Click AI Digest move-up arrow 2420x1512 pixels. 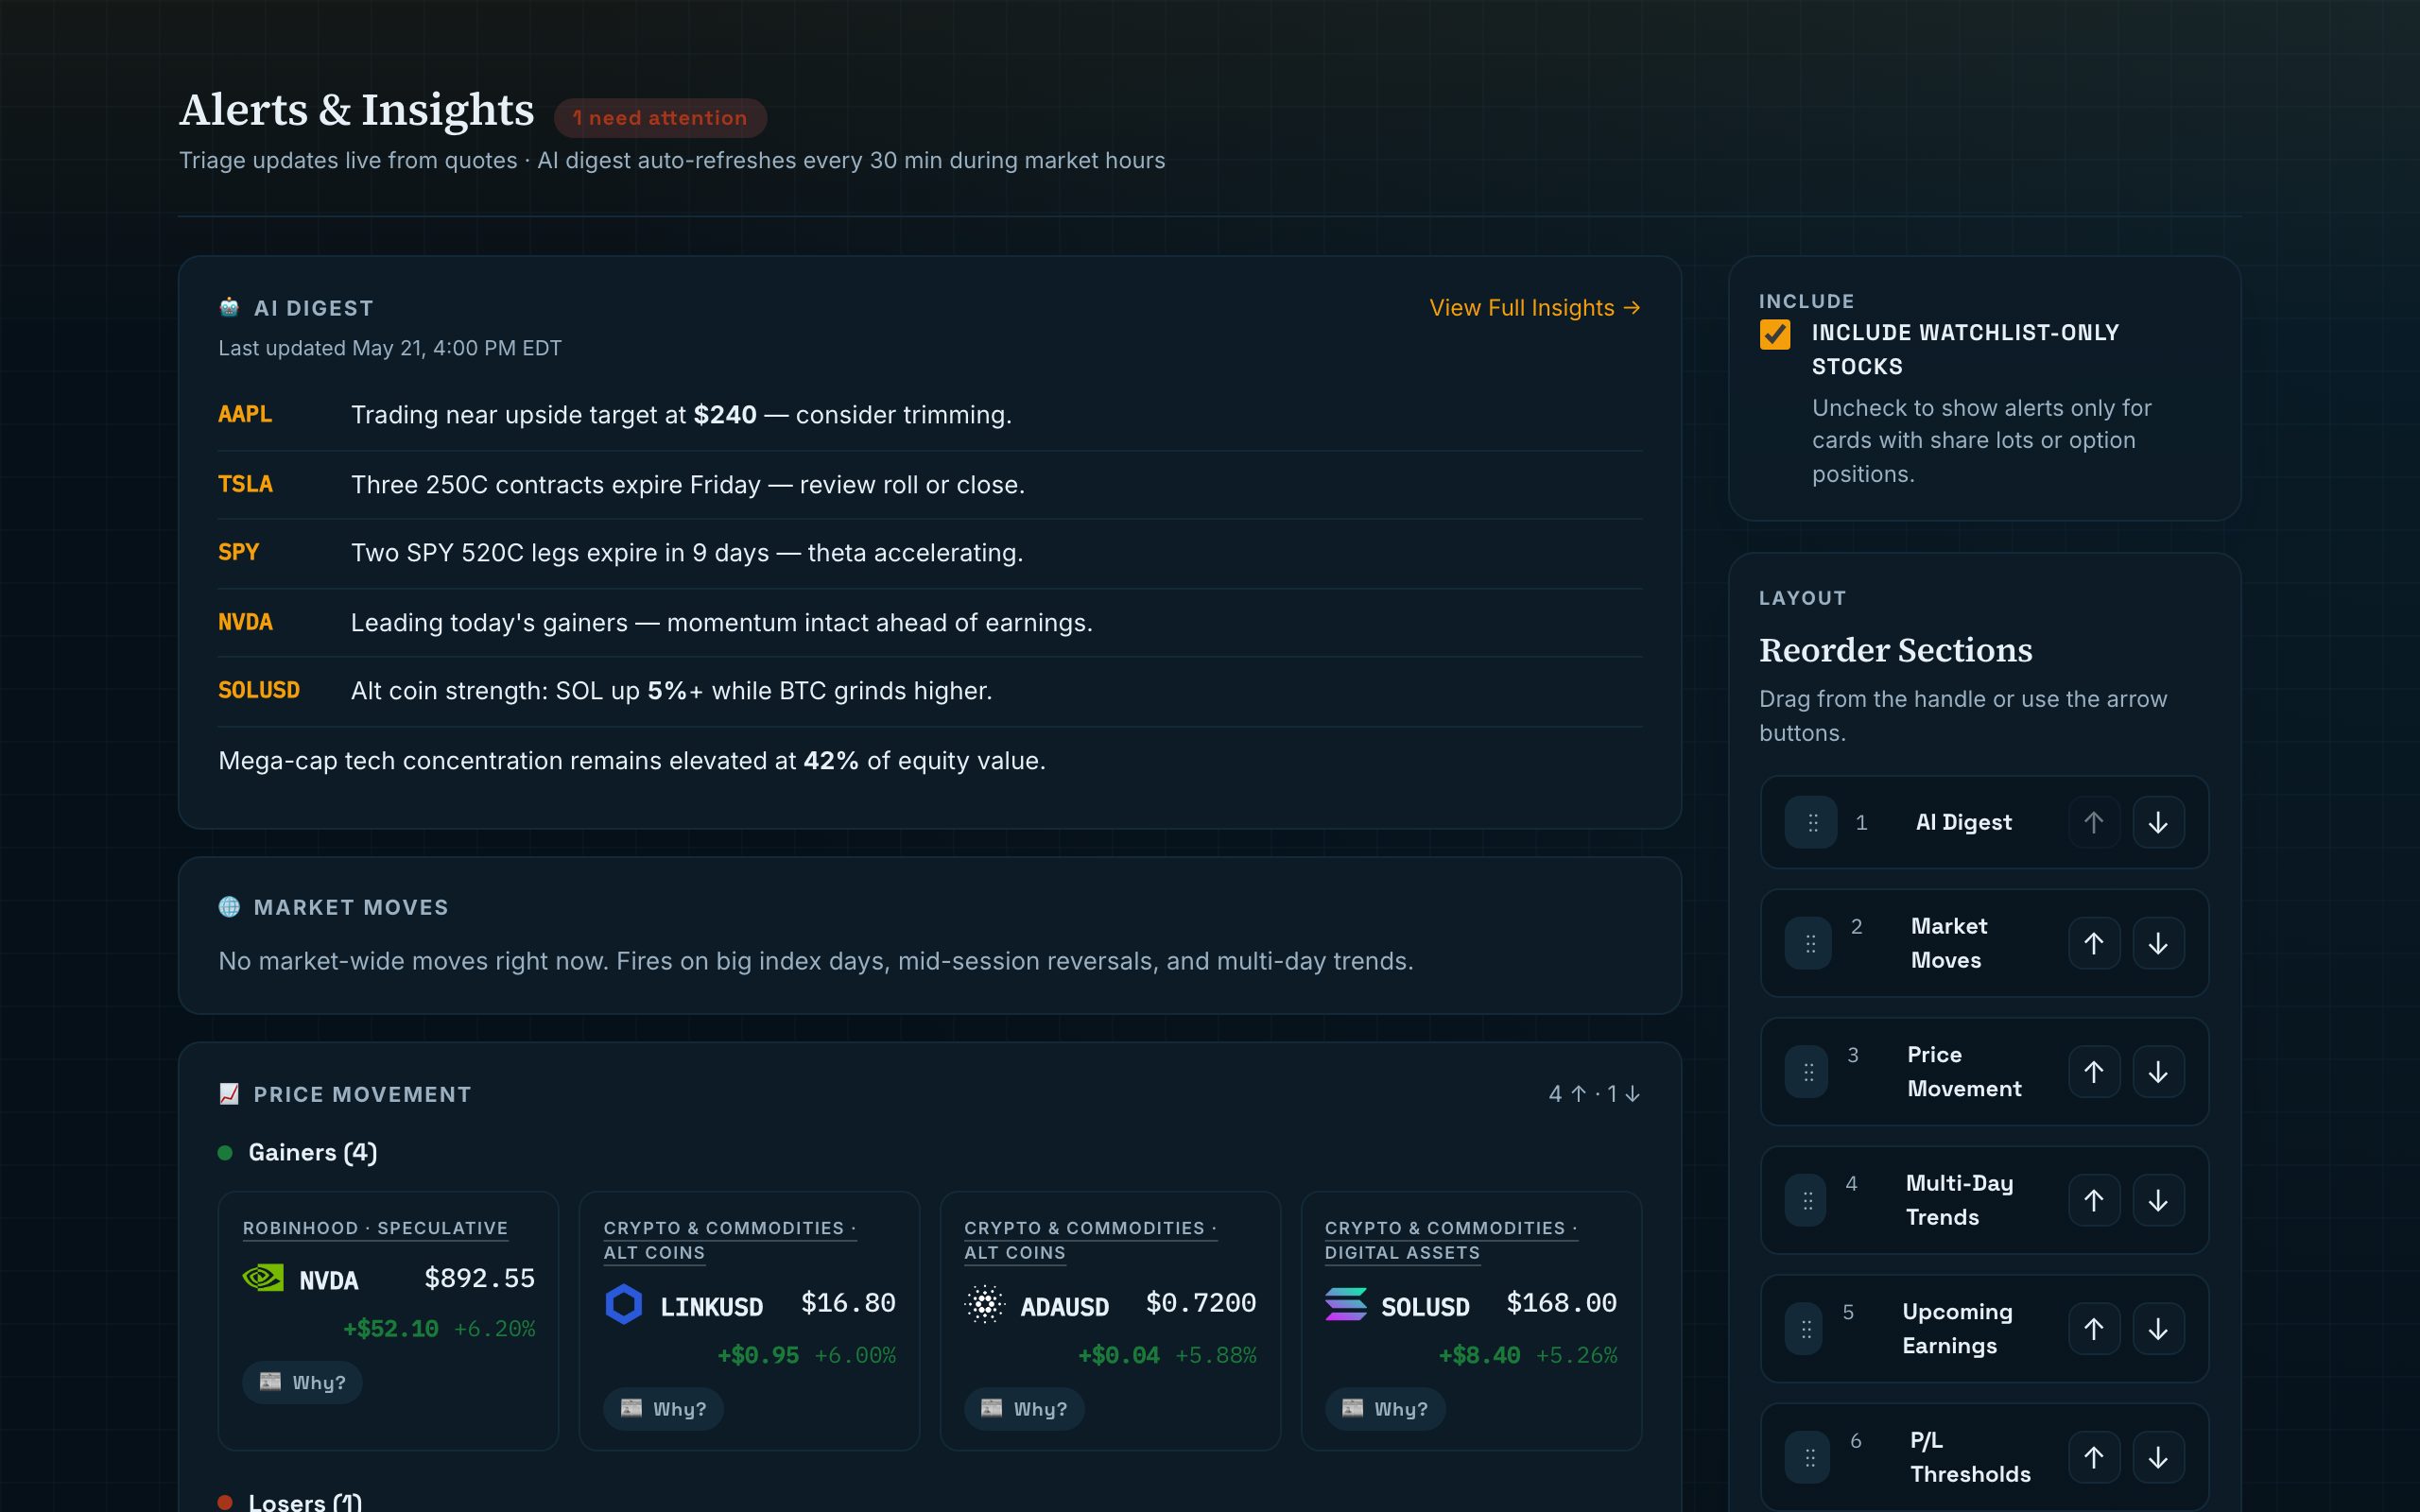(x=2093, y=822)
